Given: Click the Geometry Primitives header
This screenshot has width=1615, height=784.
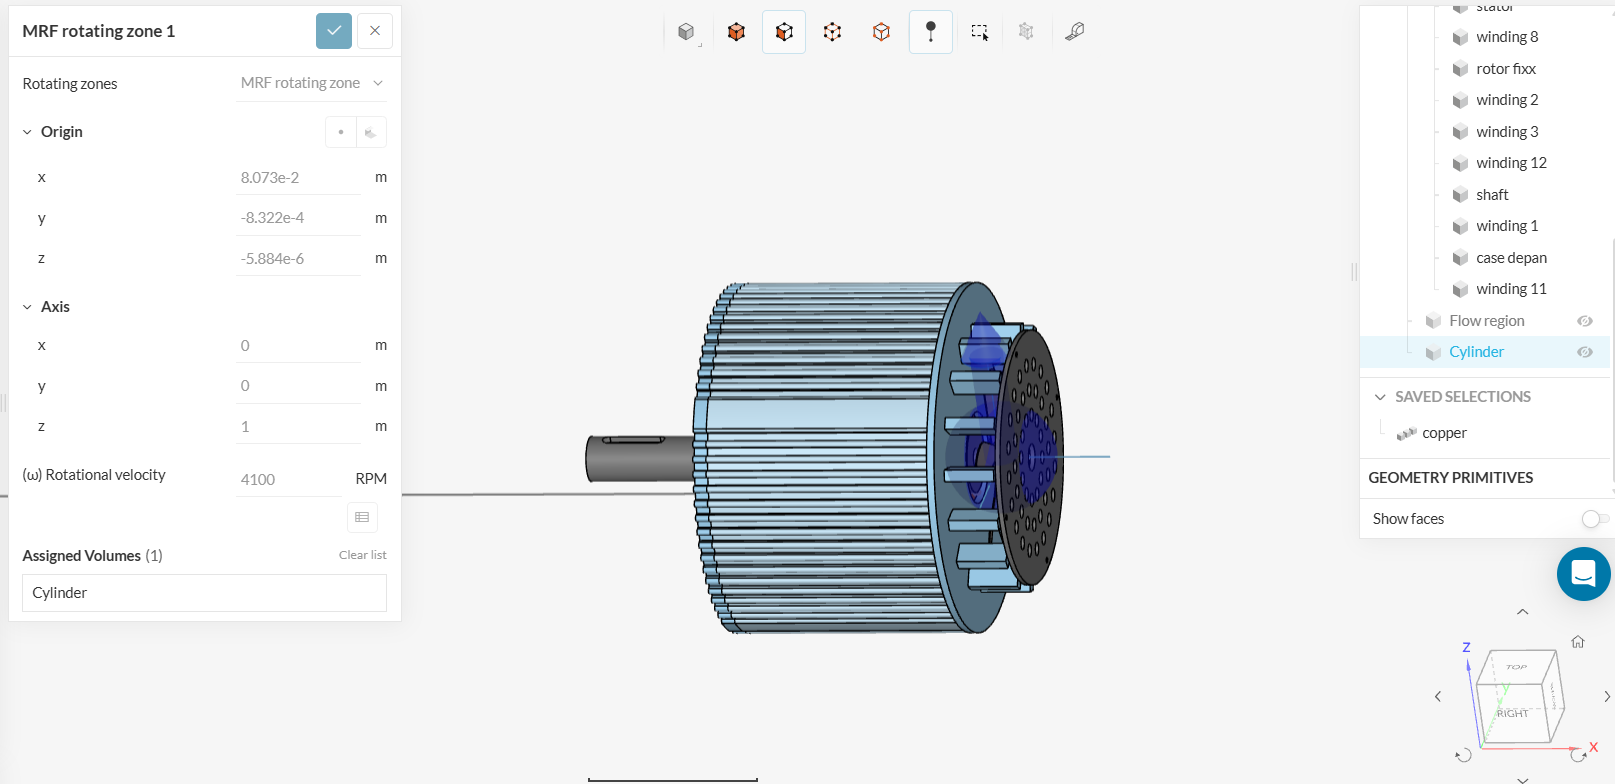Looking at the screenshot, I should [1450, 478].
